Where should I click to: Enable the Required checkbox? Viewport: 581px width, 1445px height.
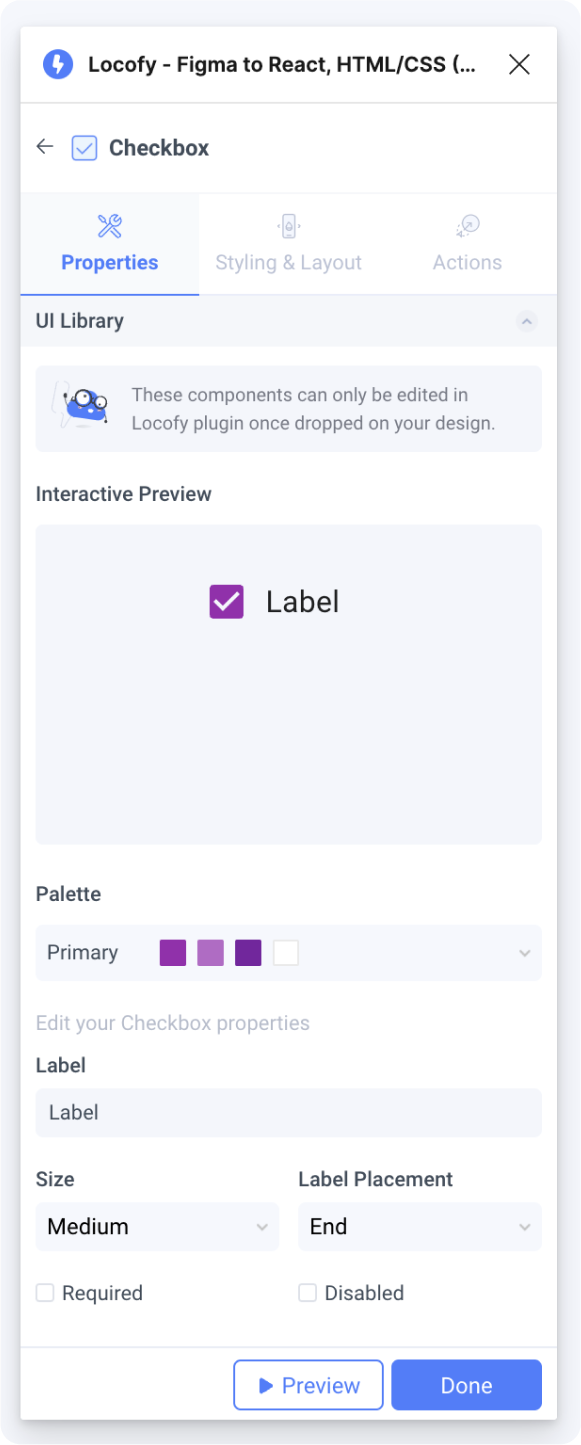point(44,1292)
